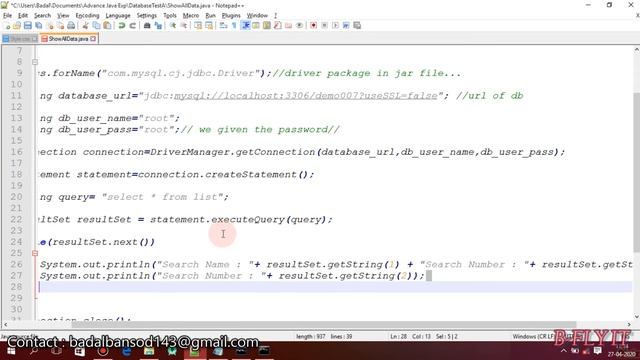Open the Macro menu
Screen dimensions: 640x360
pyautogui.click(x=191, y=16)
